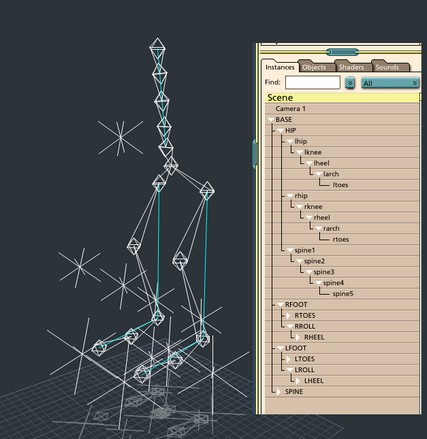
Task: Click the panel's top teal grab handle
Action: [x=342, y=52]
